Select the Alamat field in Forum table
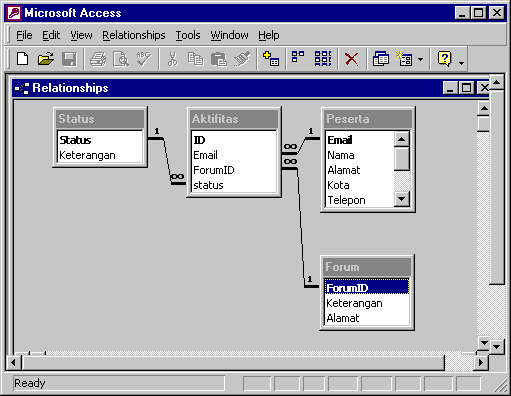The height and width of the screenshot is (396, 511). (367, 318)
